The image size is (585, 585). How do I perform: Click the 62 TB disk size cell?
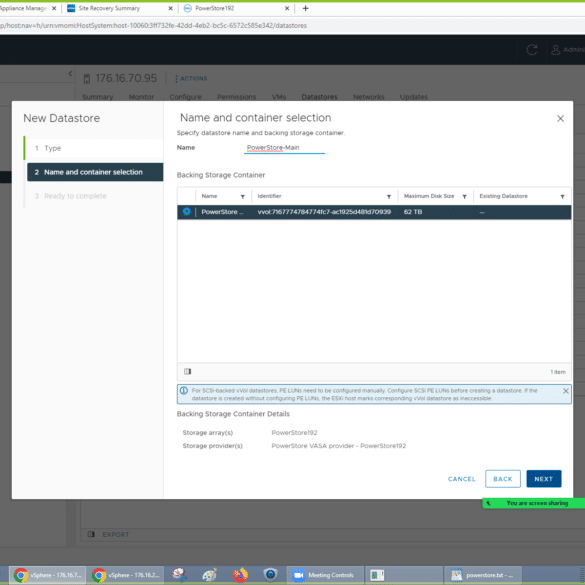point(413,212)
